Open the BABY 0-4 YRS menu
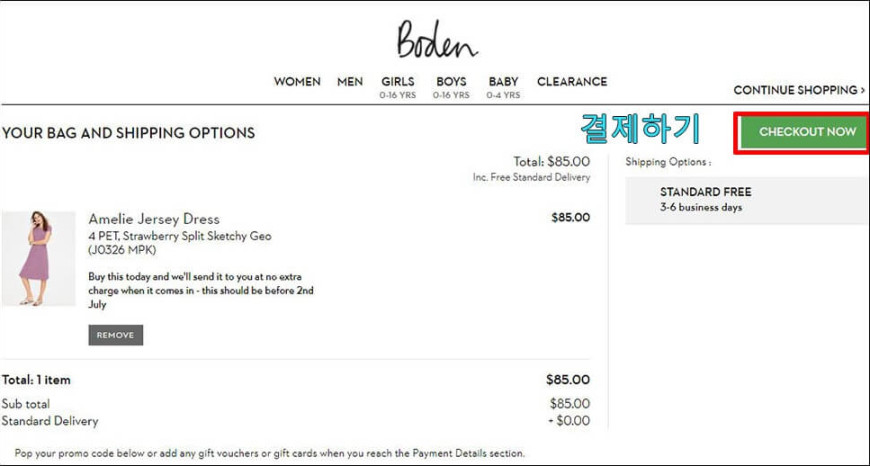 click(x=503, y=88)
